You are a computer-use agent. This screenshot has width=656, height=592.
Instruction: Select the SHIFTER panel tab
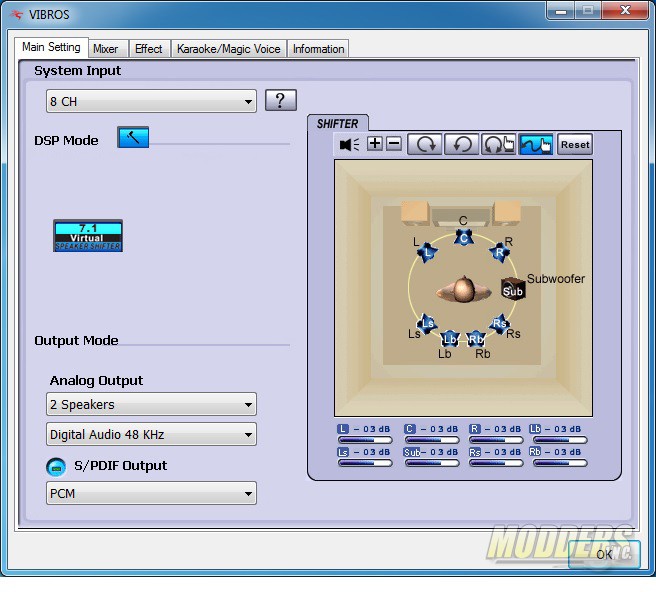[338, 123]
